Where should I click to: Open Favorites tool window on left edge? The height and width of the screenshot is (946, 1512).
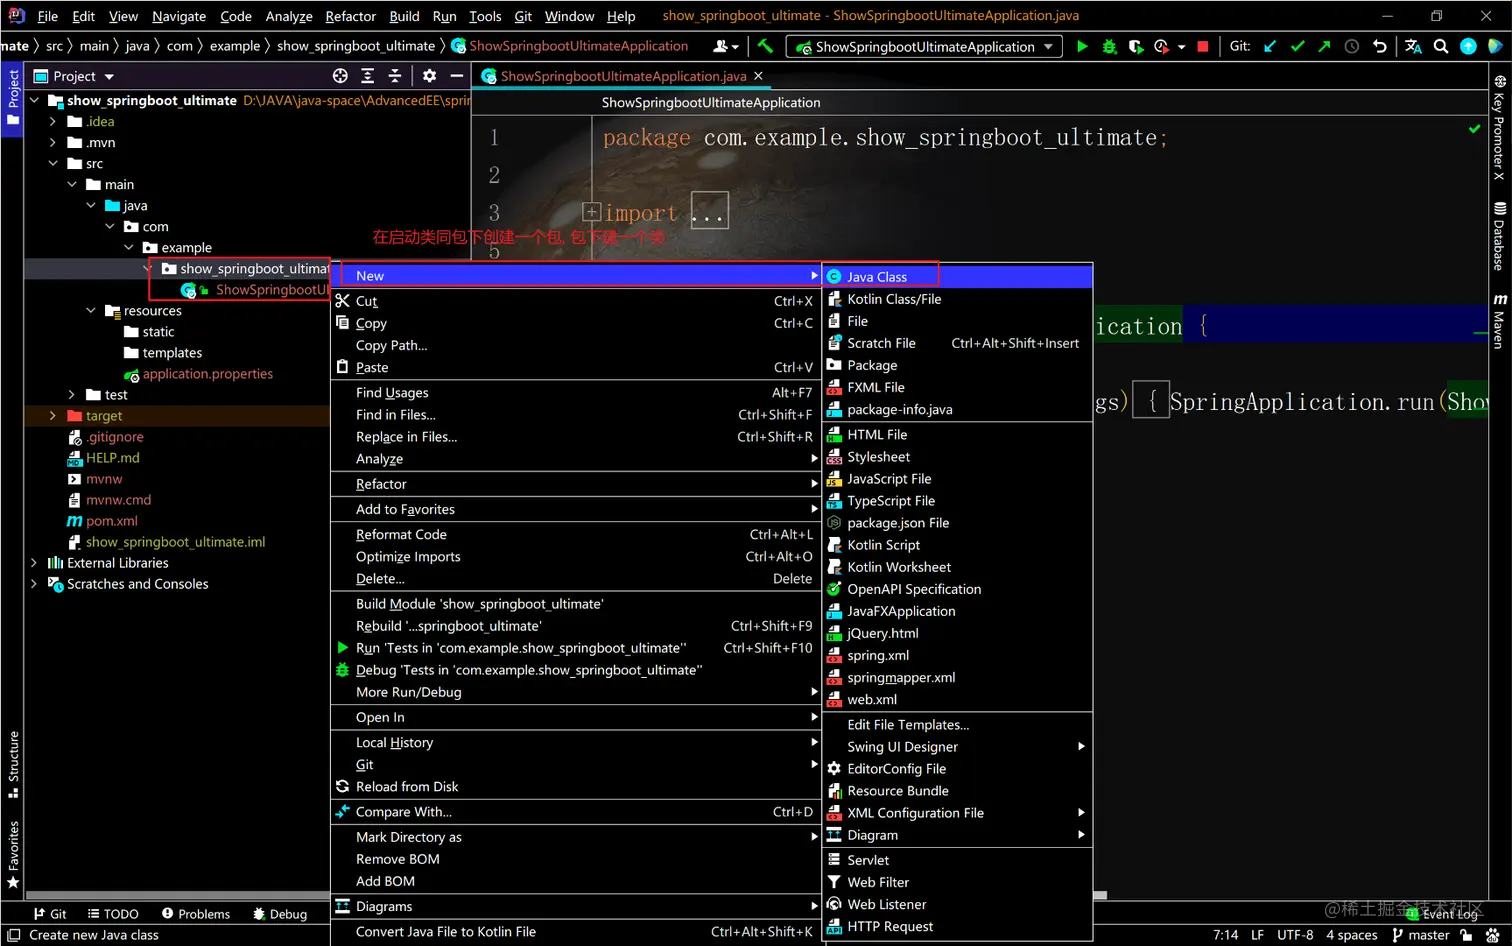13,855
